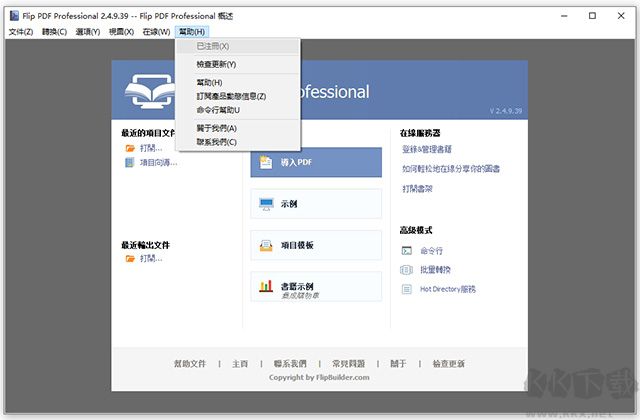Click the Copyright by FlipBuilder.com text
The width and height of the screenshot is (640, 420).
tap(319, 378)
